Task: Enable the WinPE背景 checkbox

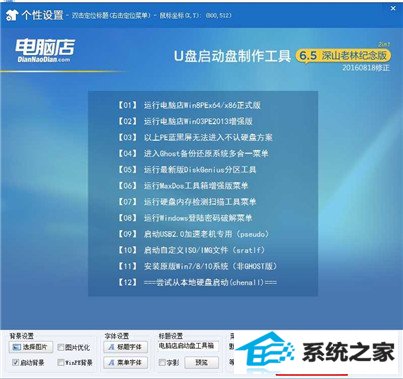Action: click(x=61, y=362)
